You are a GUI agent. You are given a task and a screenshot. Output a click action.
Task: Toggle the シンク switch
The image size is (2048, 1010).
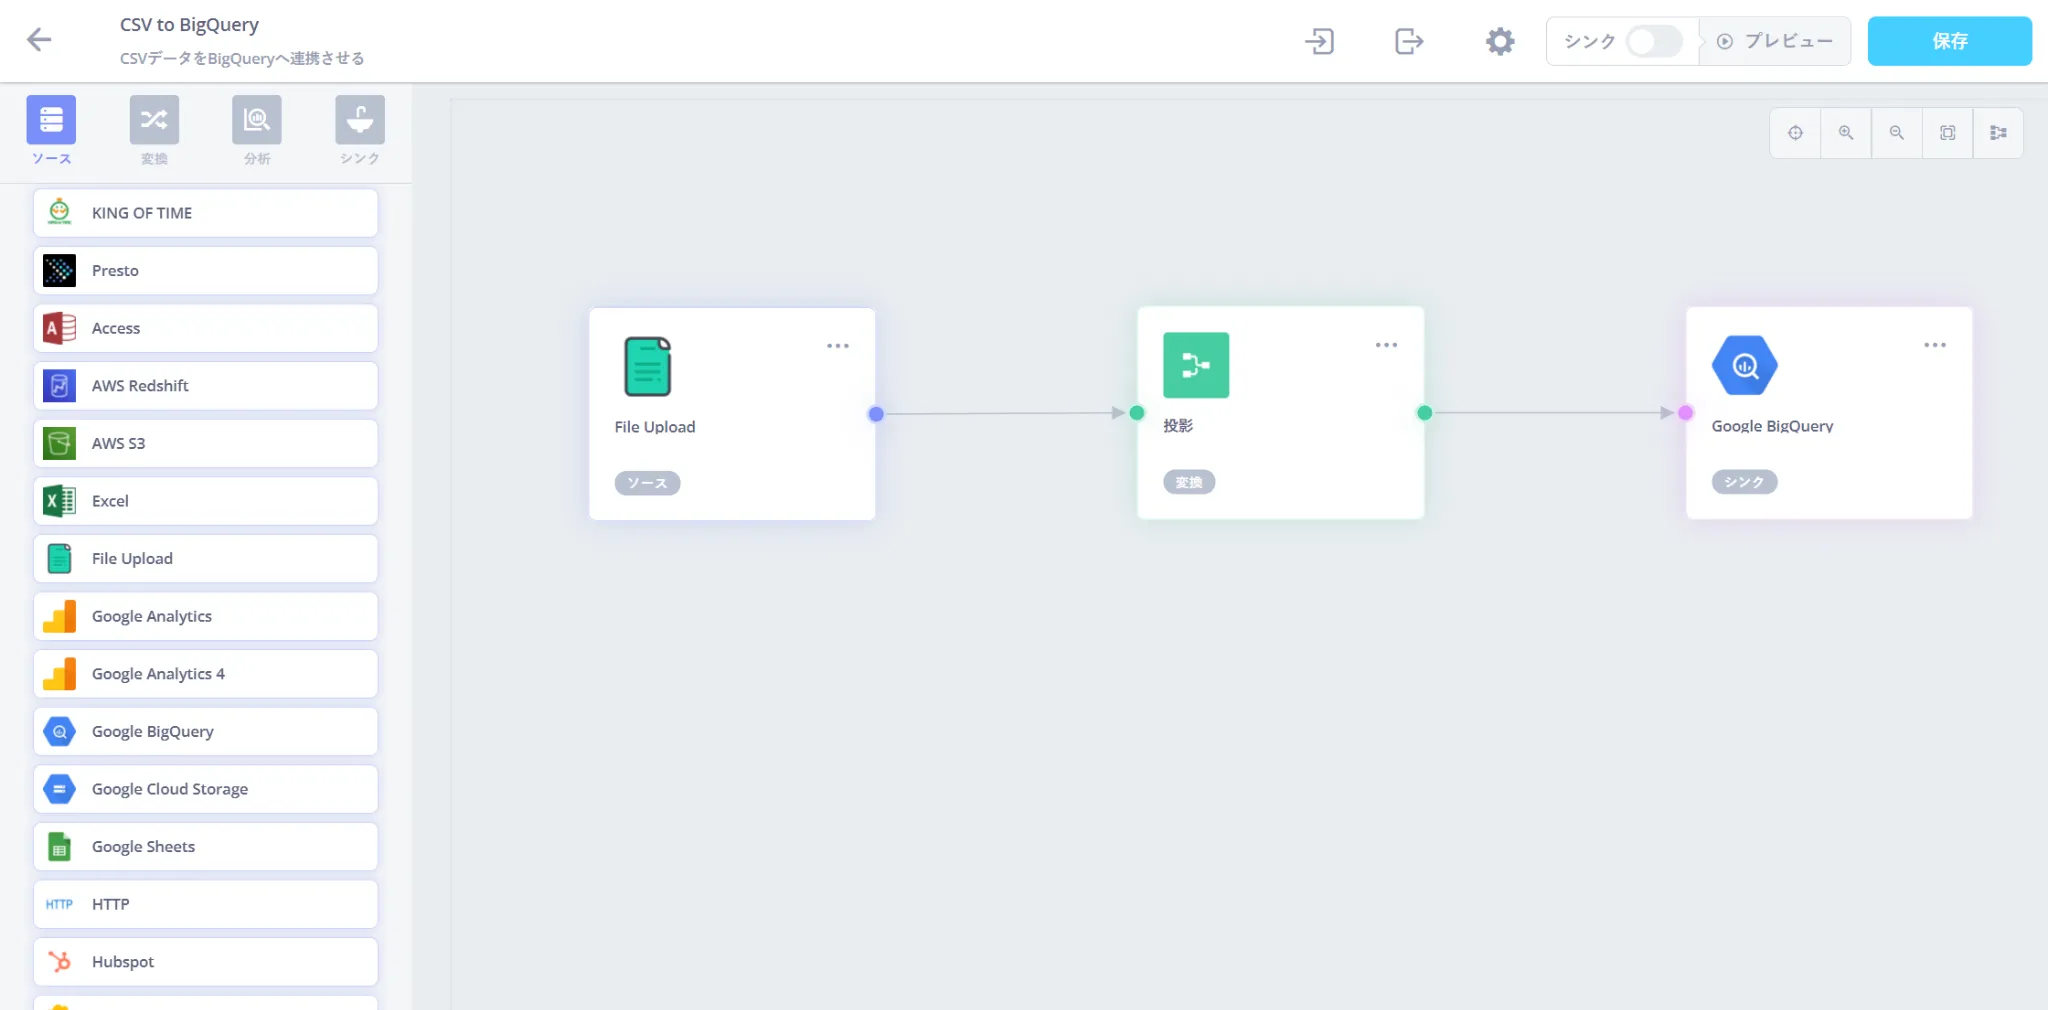pos(1653,41)
